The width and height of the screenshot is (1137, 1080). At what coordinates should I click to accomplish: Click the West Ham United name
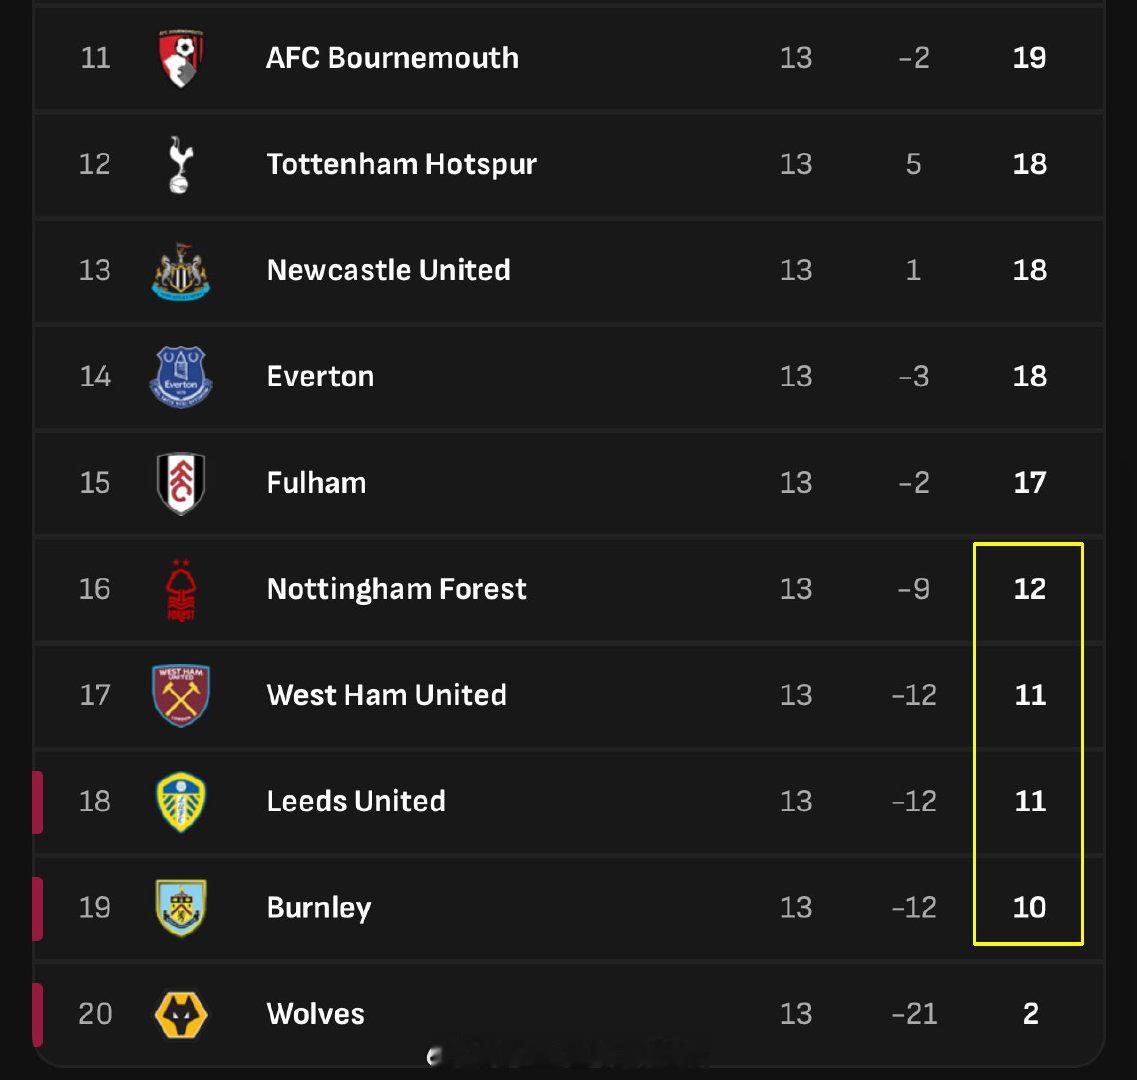point(386,695)
